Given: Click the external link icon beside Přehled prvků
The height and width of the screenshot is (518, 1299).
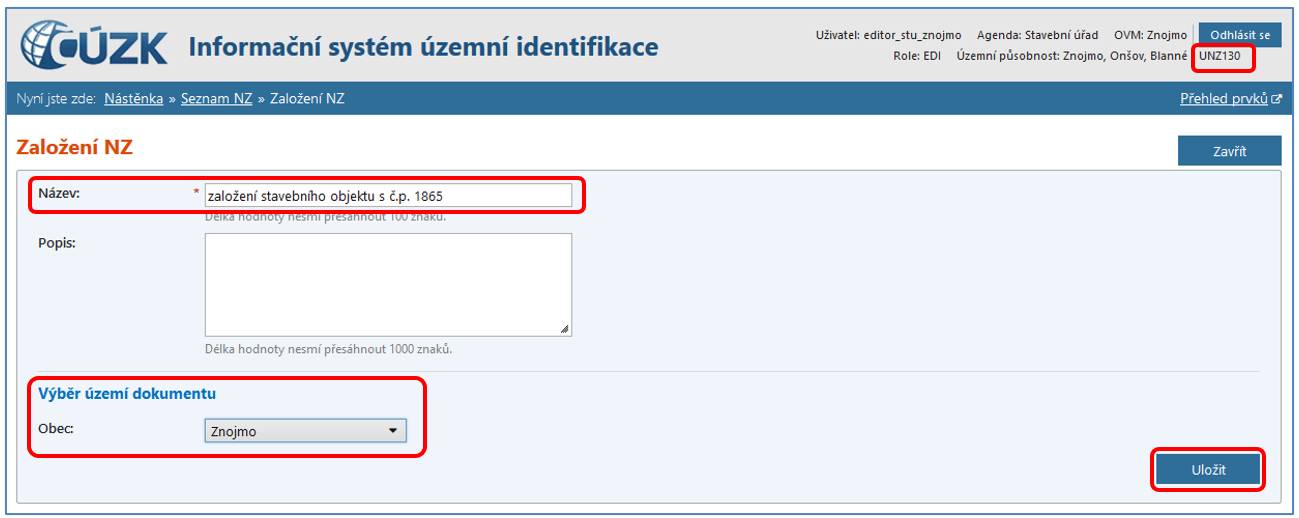Looking at the screenshot, I should (1276, 99).
